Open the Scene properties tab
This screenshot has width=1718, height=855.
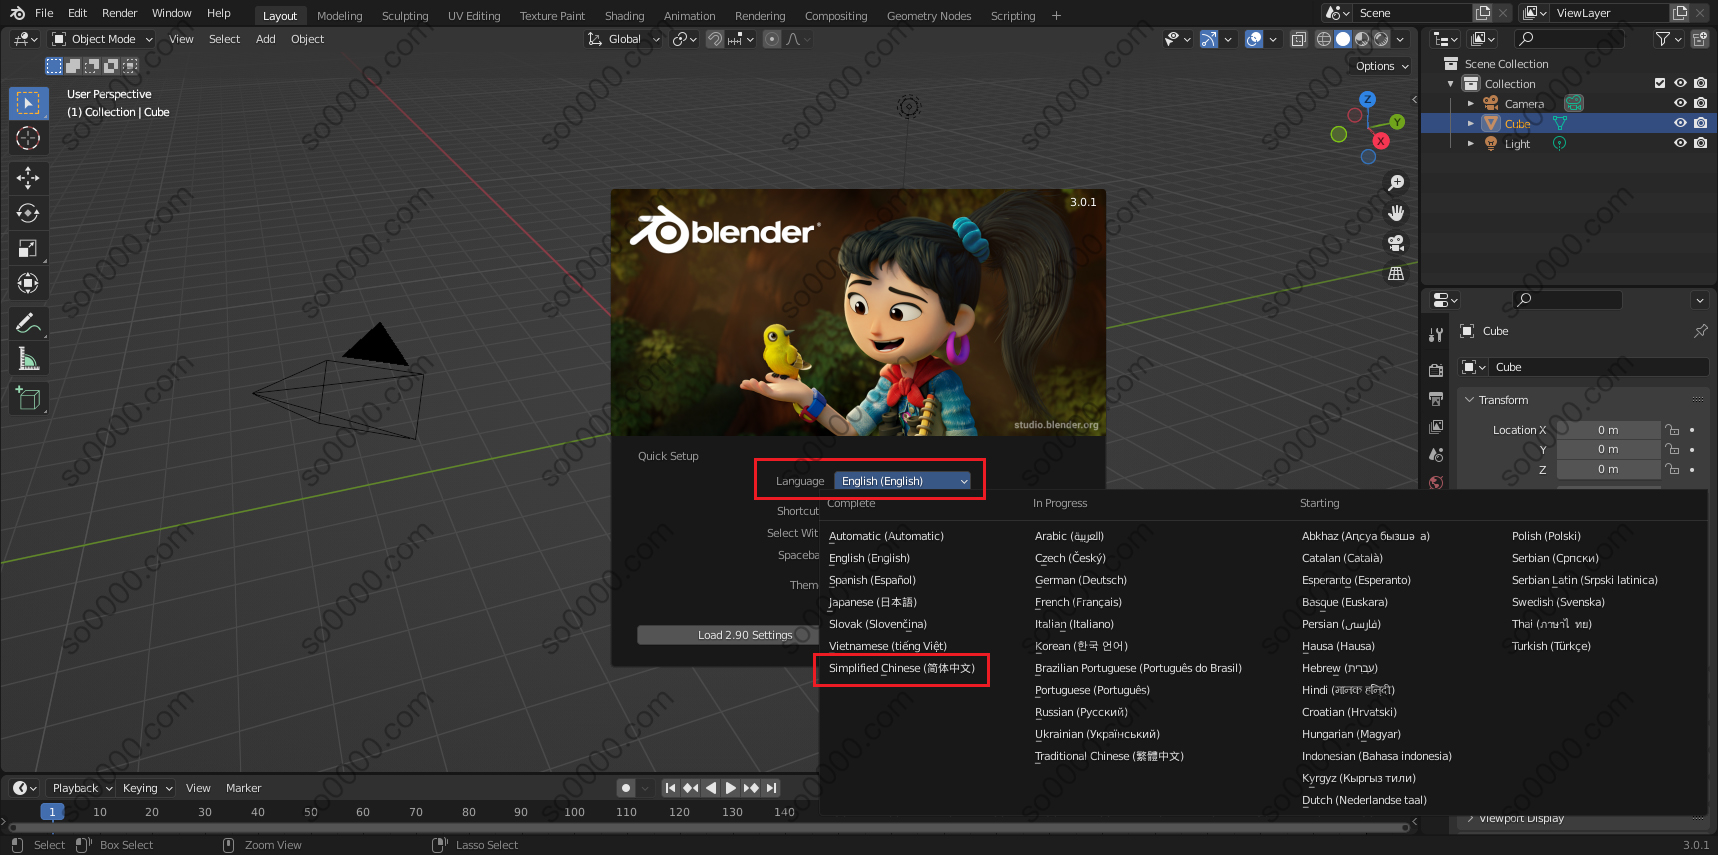1436,454
